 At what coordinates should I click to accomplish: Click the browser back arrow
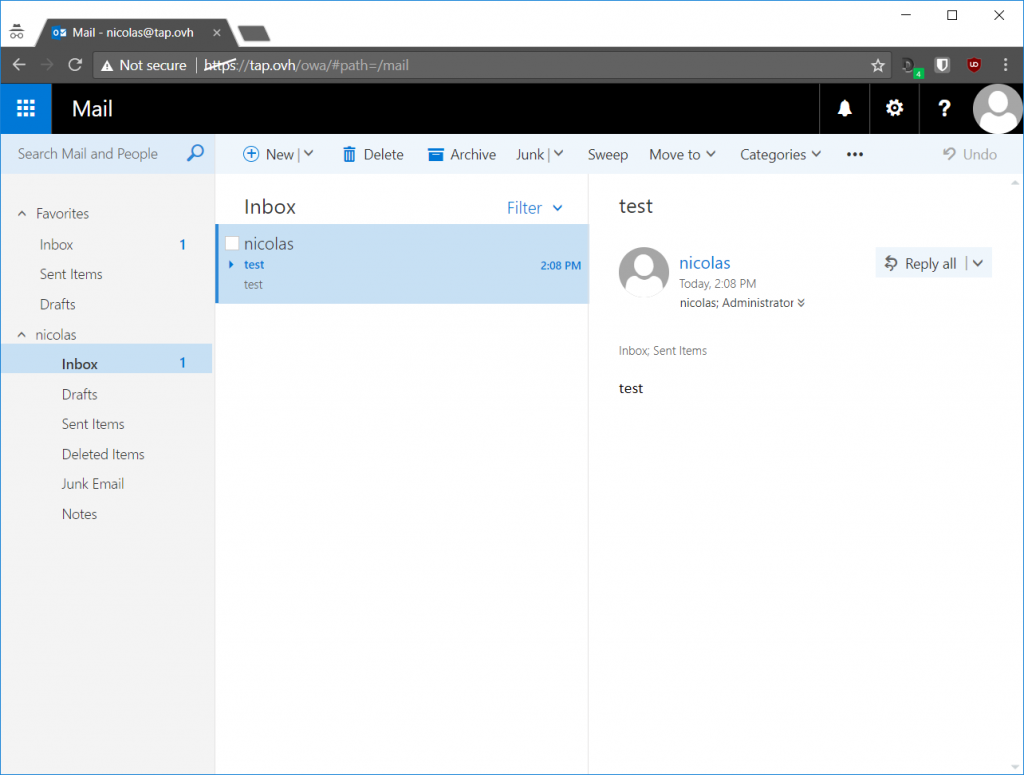pos(19,65)
